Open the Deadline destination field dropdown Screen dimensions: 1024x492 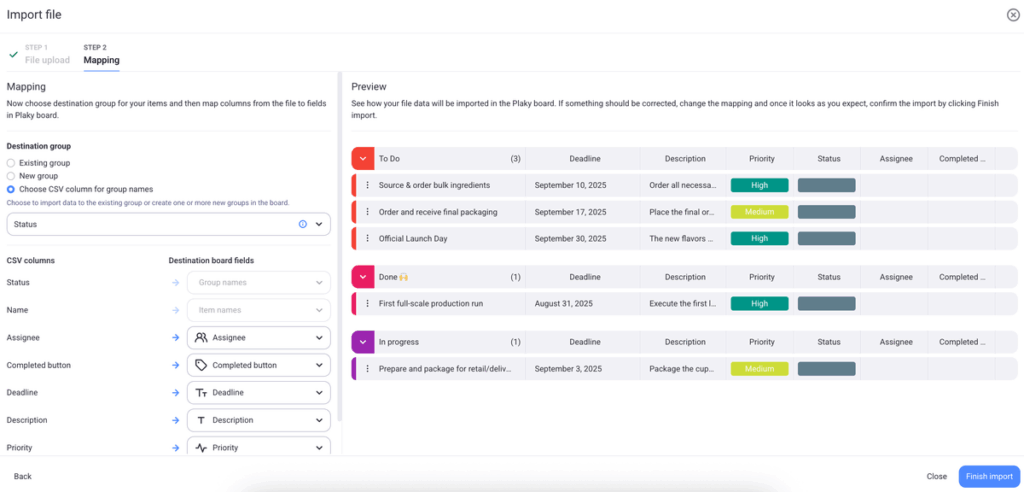tap(258, 393)
